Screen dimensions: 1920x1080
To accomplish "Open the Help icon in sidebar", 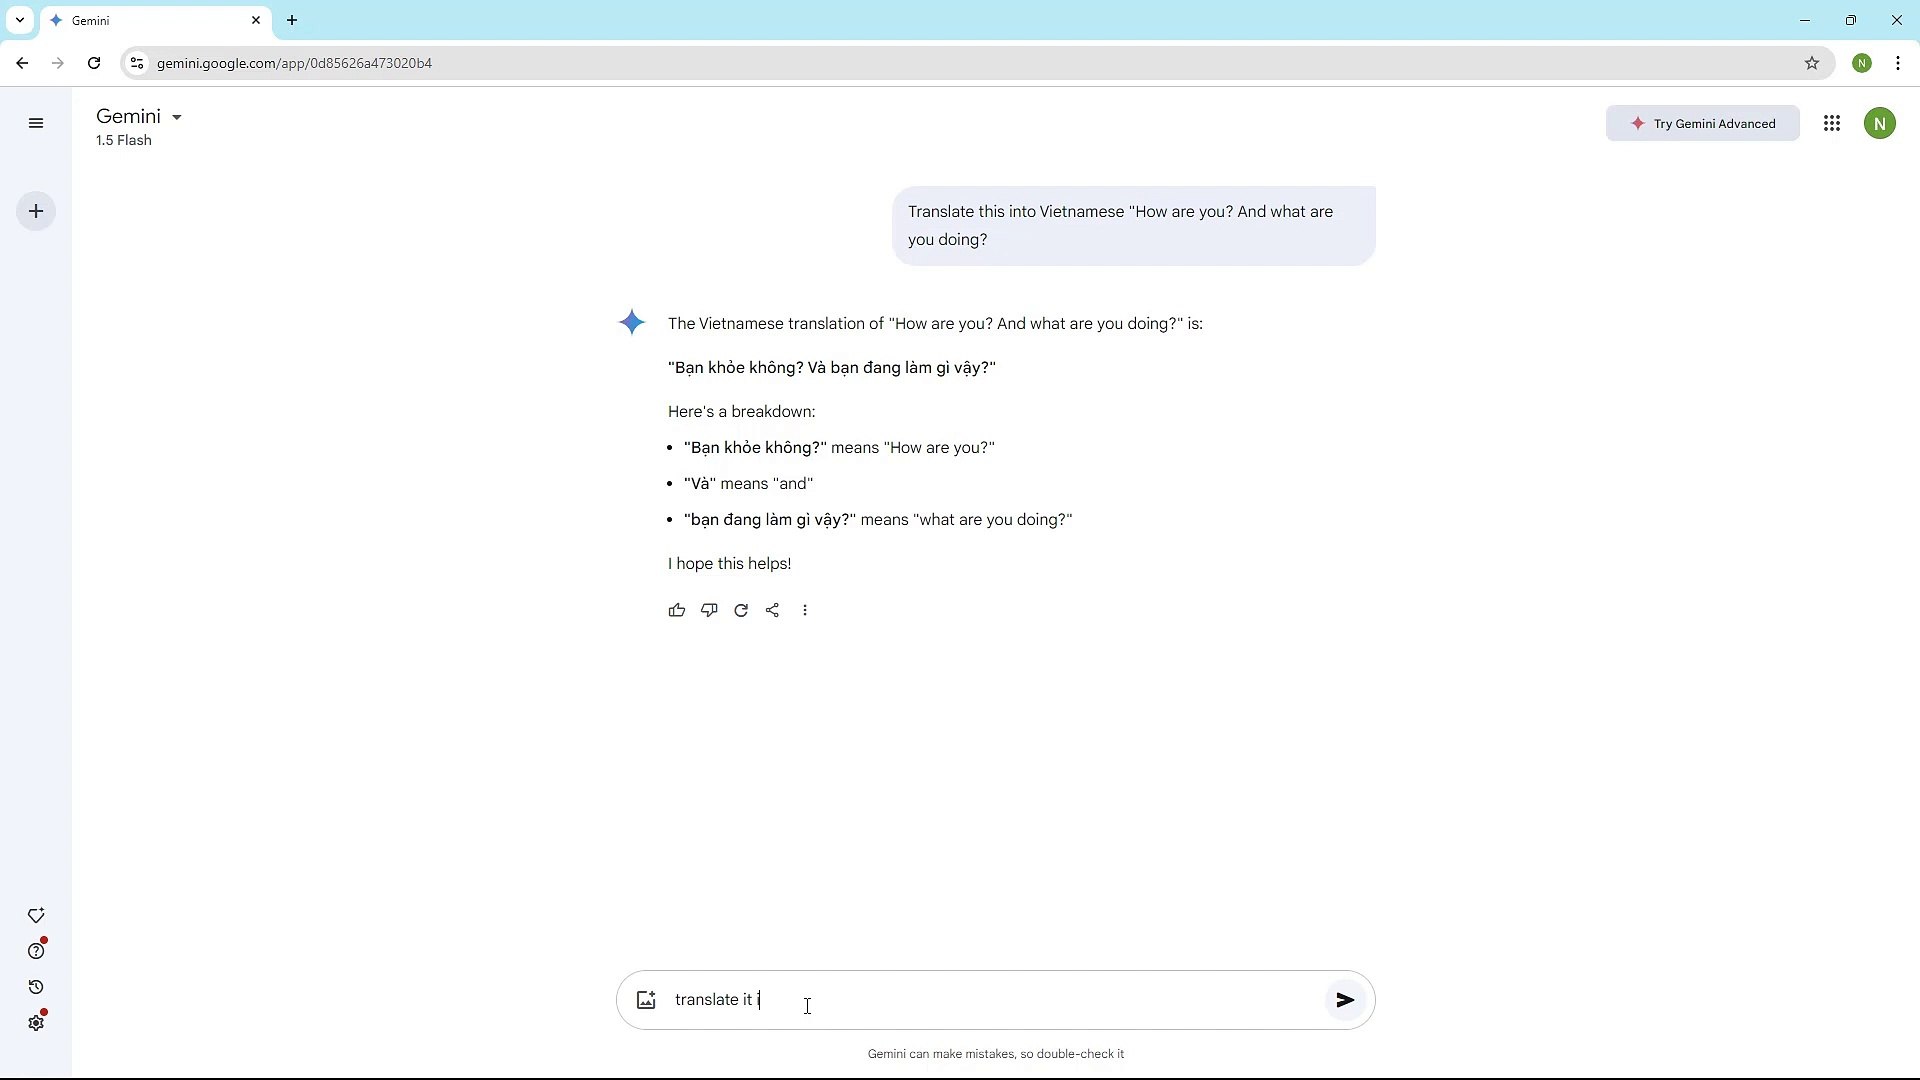I will point(36,951).
